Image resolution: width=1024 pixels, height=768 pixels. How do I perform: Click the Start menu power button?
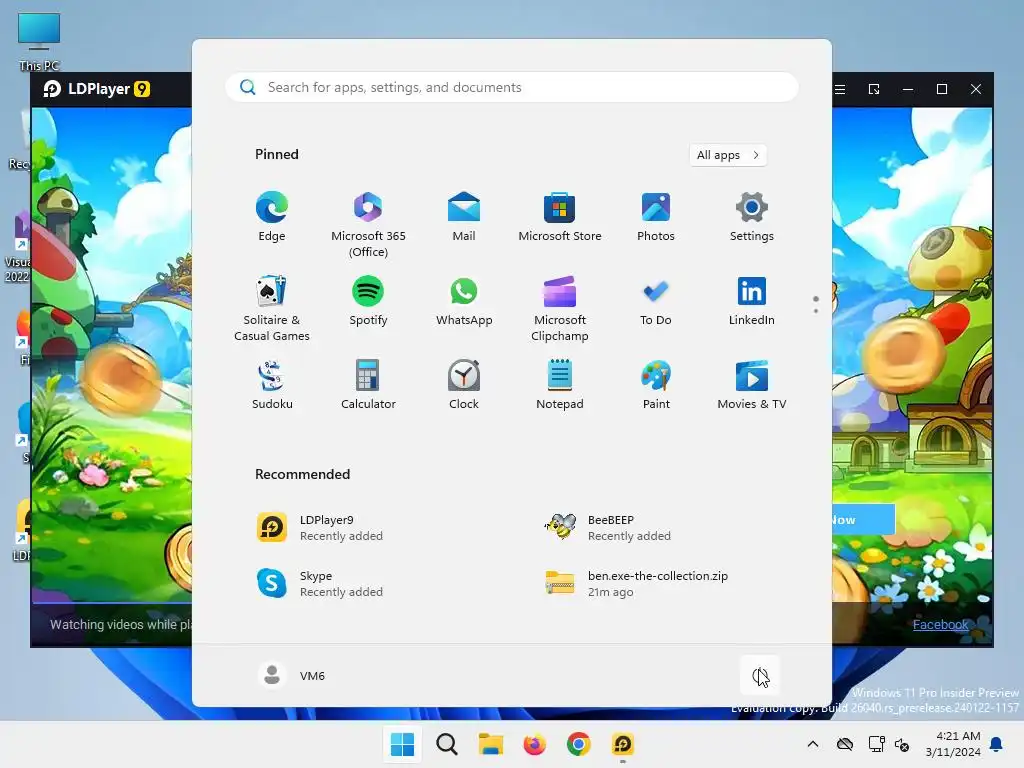pyautogui.click(x=760, y=676)
